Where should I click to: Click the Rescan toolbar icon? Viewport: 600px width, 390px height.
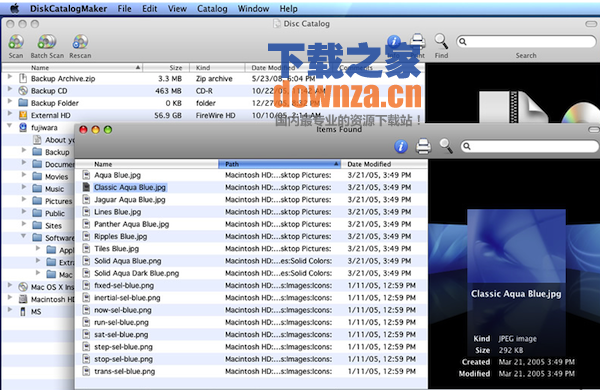coord(80,42)
